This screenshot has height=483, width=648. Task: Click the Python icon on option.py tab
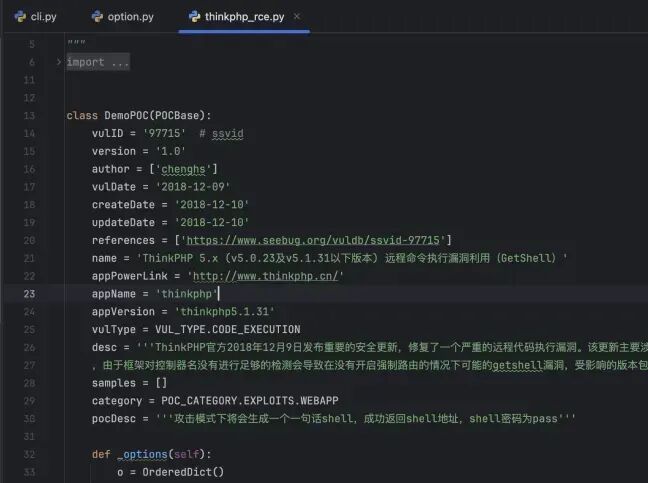pos(97,17)
